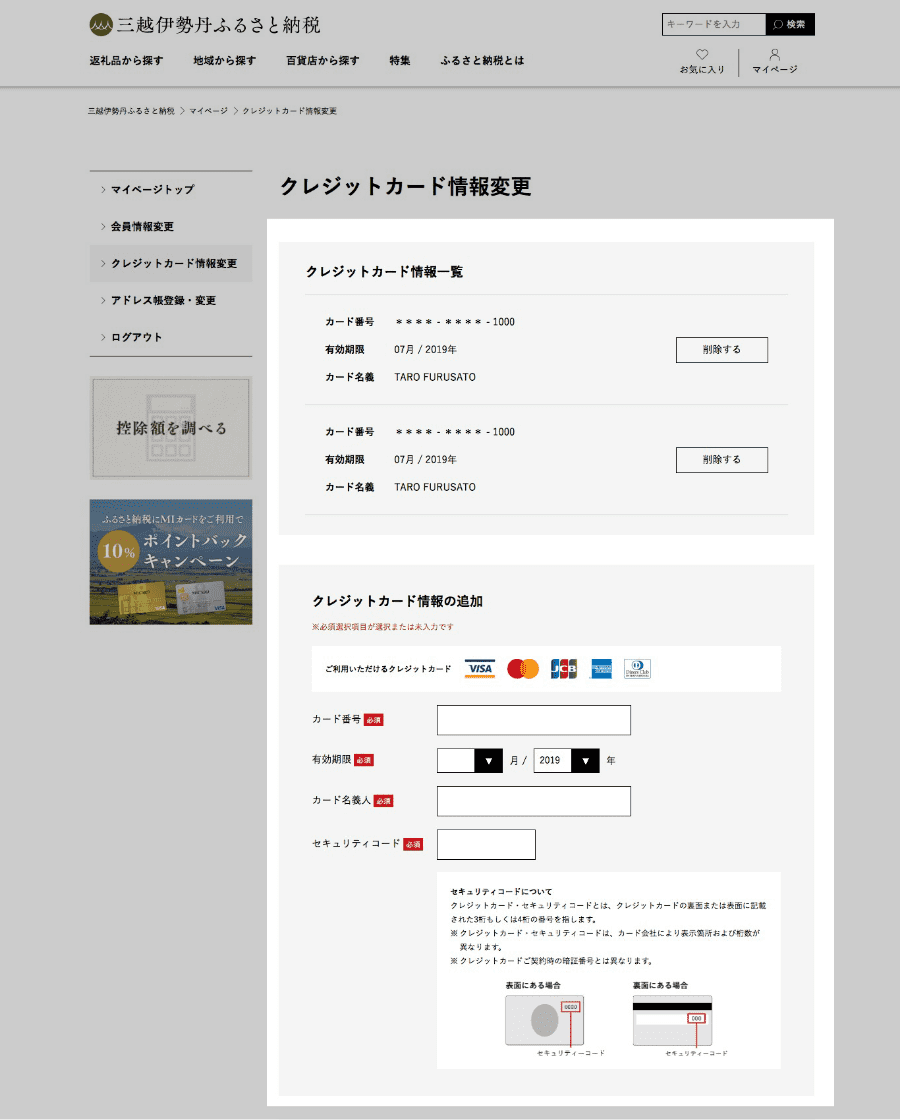
Task: Open the expiration year 2019 dropdown
Action: coord(566,761)
